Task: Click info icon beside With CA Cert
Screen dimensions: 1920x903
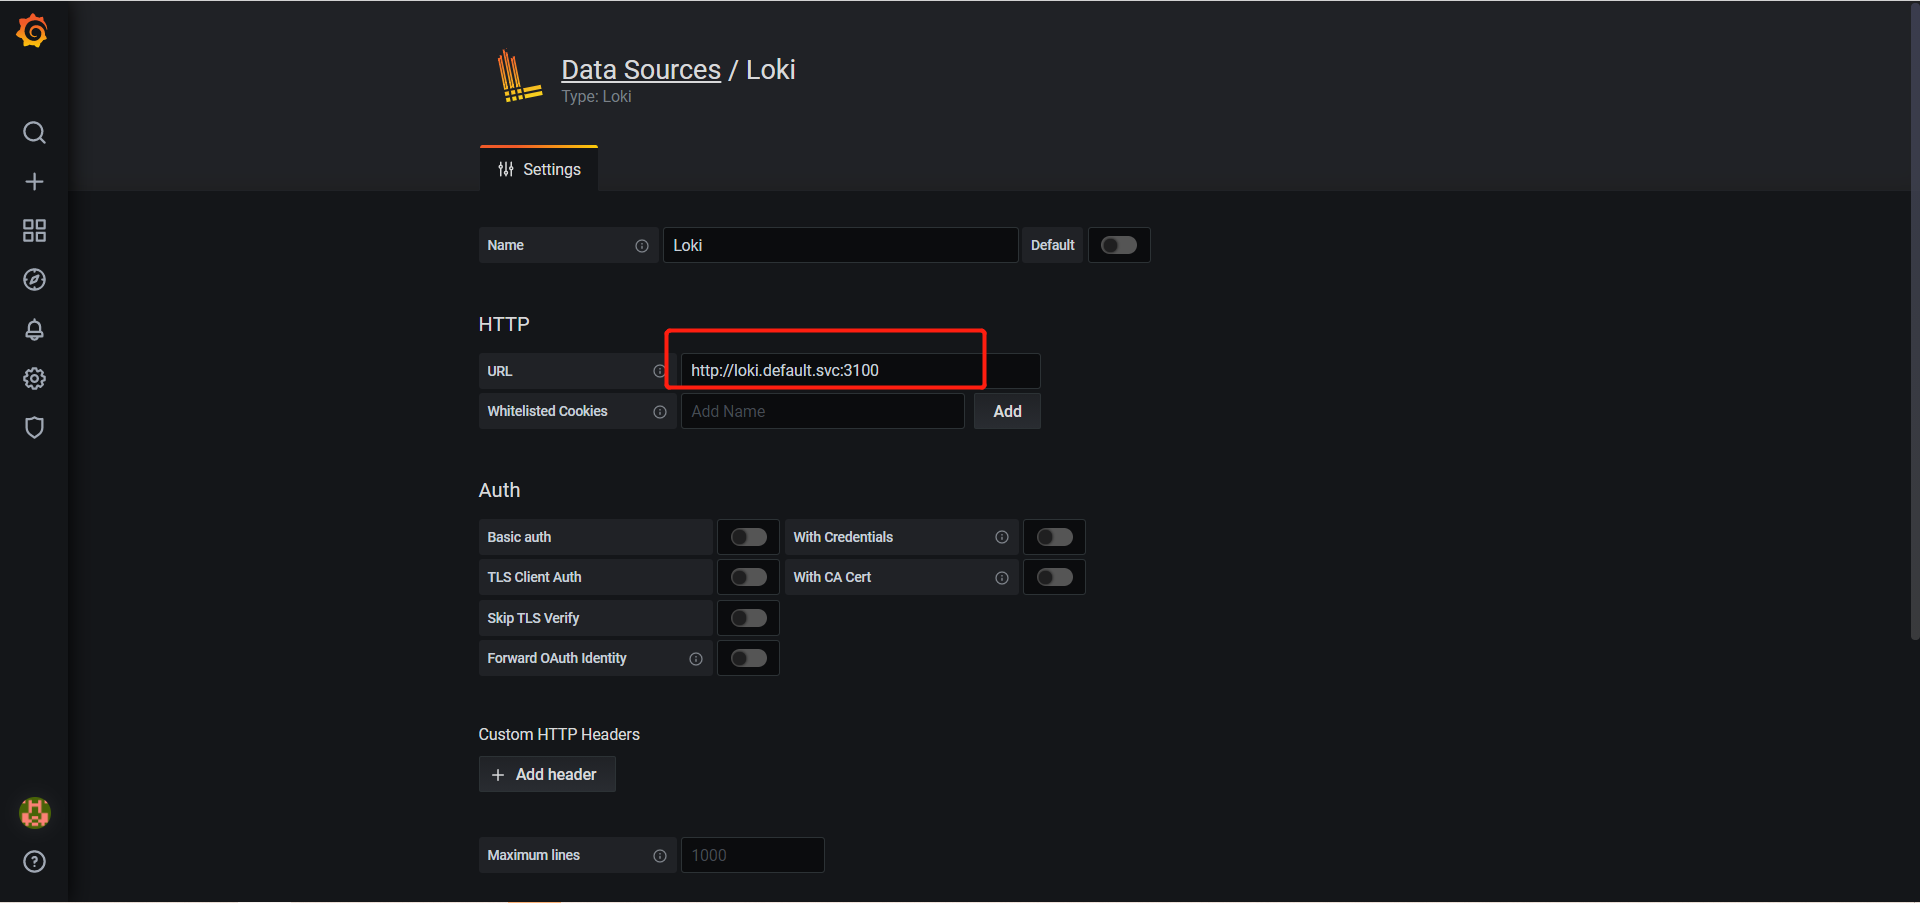Action: [1002, 578]
